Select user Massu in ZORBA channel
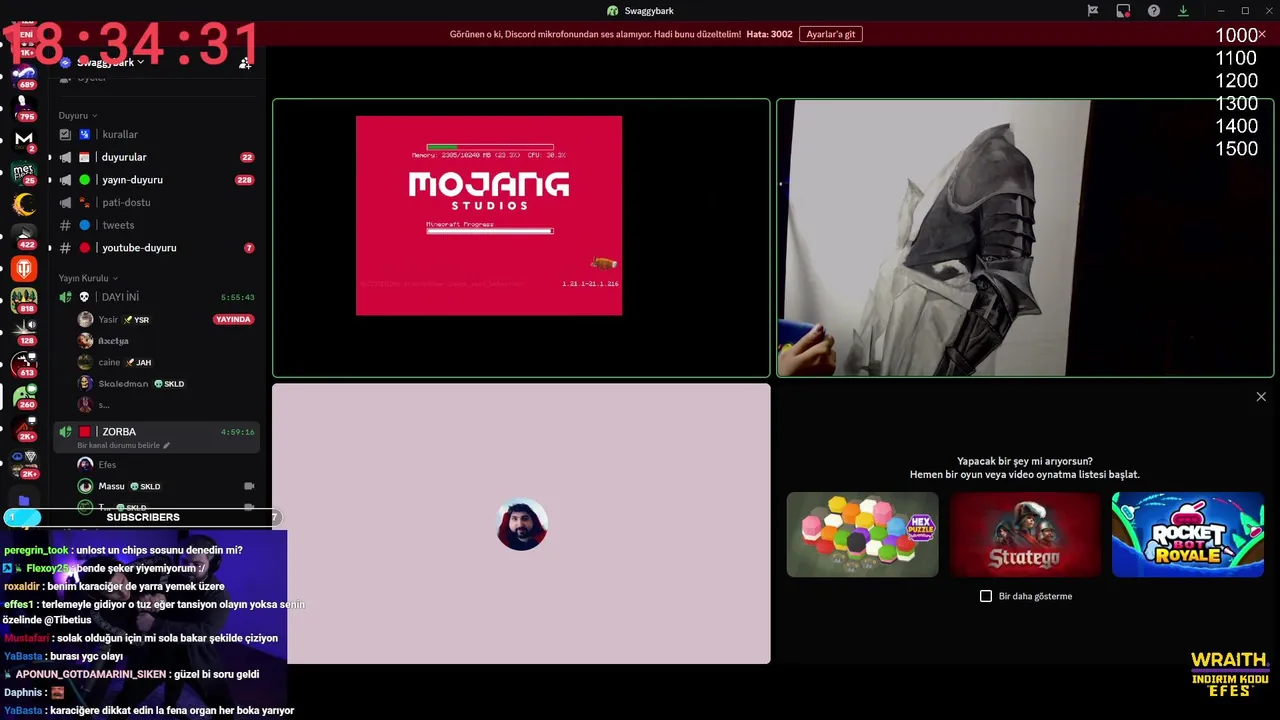1280x720 pixels. pos(166,486)
